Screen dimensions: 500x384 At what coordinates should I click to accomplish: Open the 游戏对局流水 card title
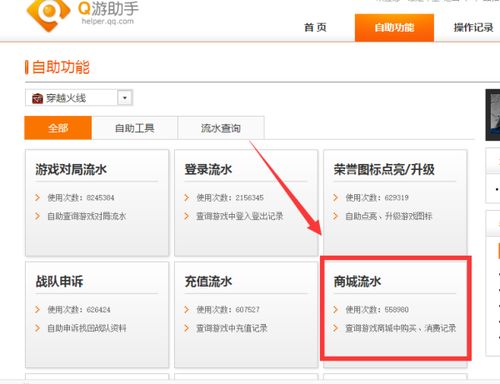pyautogui.click(x=71, y=169)
